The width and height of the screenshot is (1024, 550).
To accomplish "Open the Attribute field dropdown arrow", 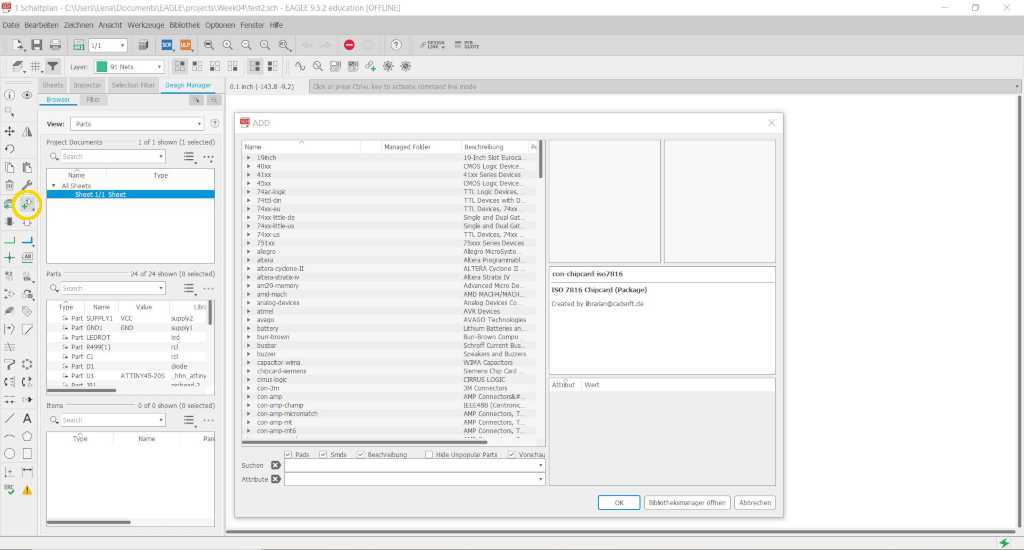I will click(541, 479).
